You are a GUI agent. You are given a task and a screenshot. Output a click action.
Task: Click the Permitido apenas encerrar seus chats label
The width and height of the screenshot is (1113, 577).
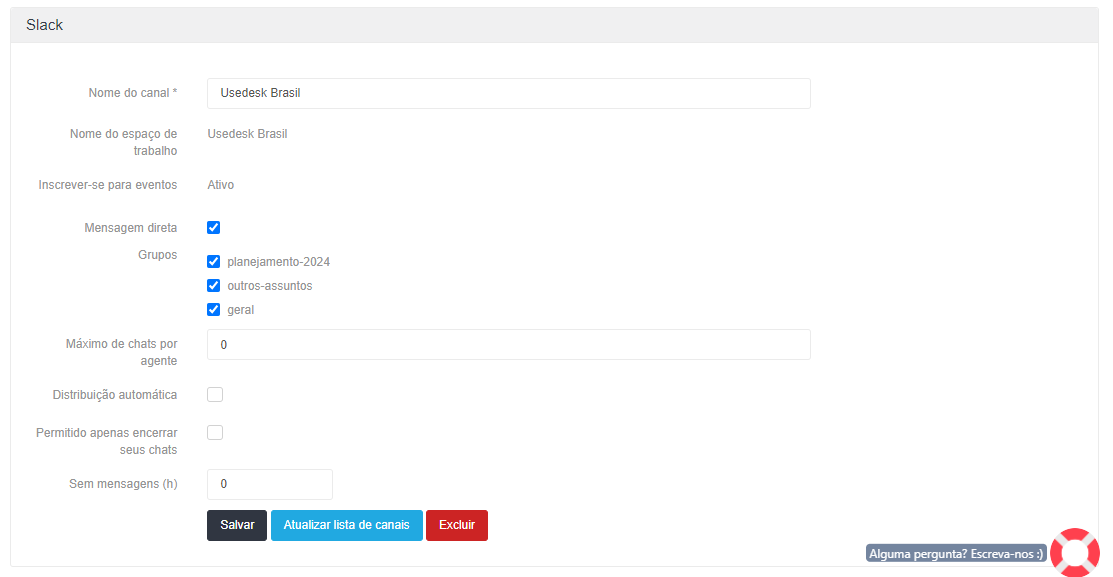(106, 441)
